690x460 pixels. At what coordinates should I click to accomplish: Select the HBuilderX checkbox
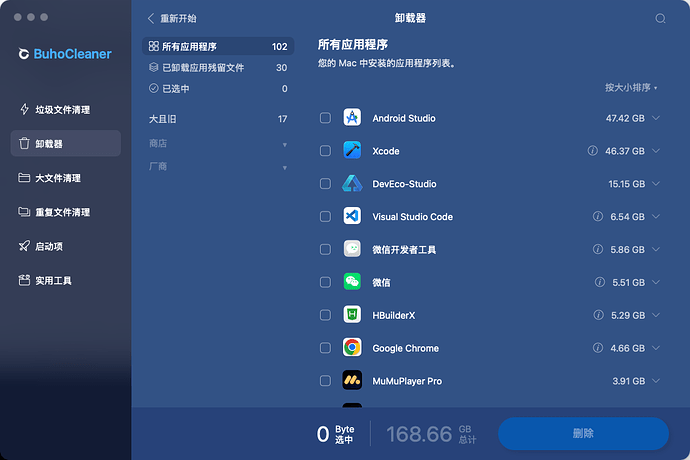pyautogui.click(x=325, y=315)
